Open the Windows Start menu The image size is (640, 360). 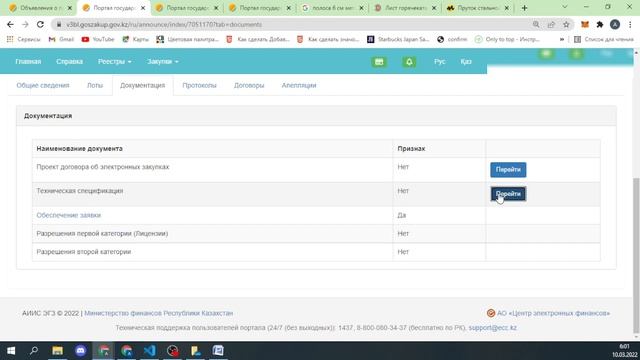pyautogui.click(x=11, y=351)
